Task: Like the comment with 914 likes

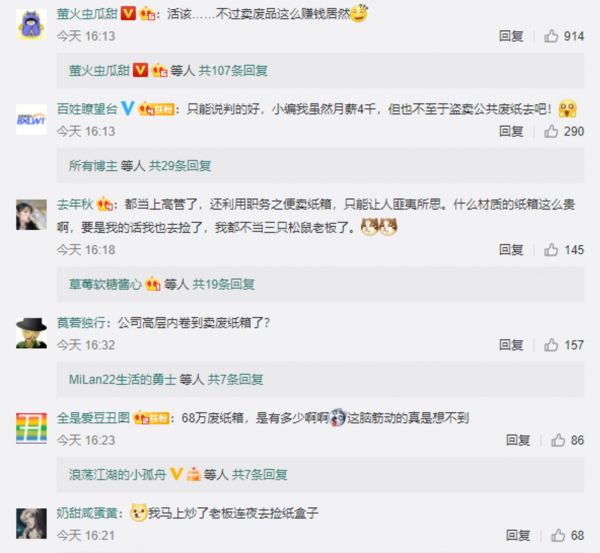Action: pos(551,36)
